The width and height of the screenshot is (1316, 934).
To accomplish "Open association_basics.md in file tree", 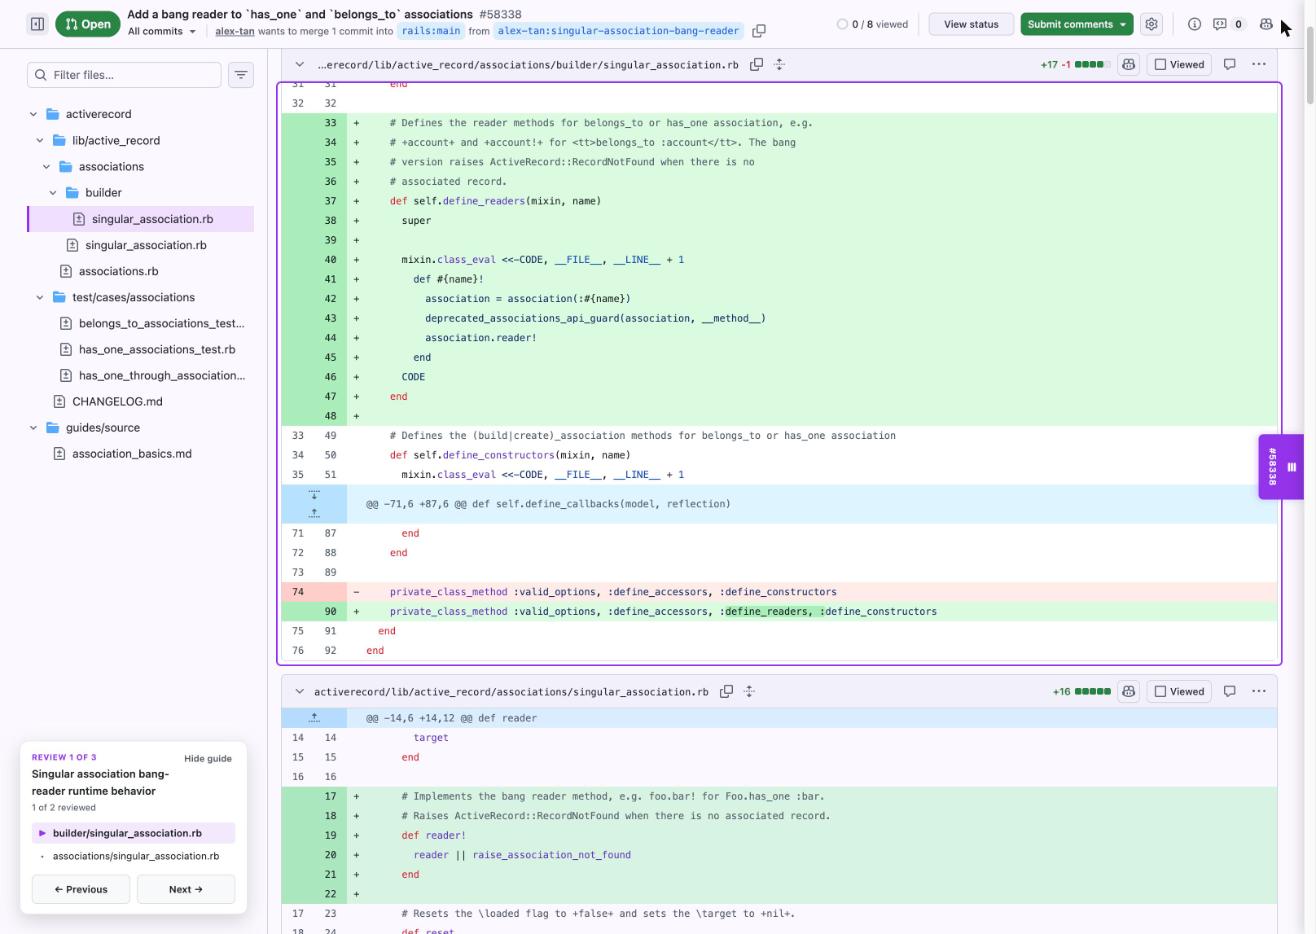I will 131,453.
